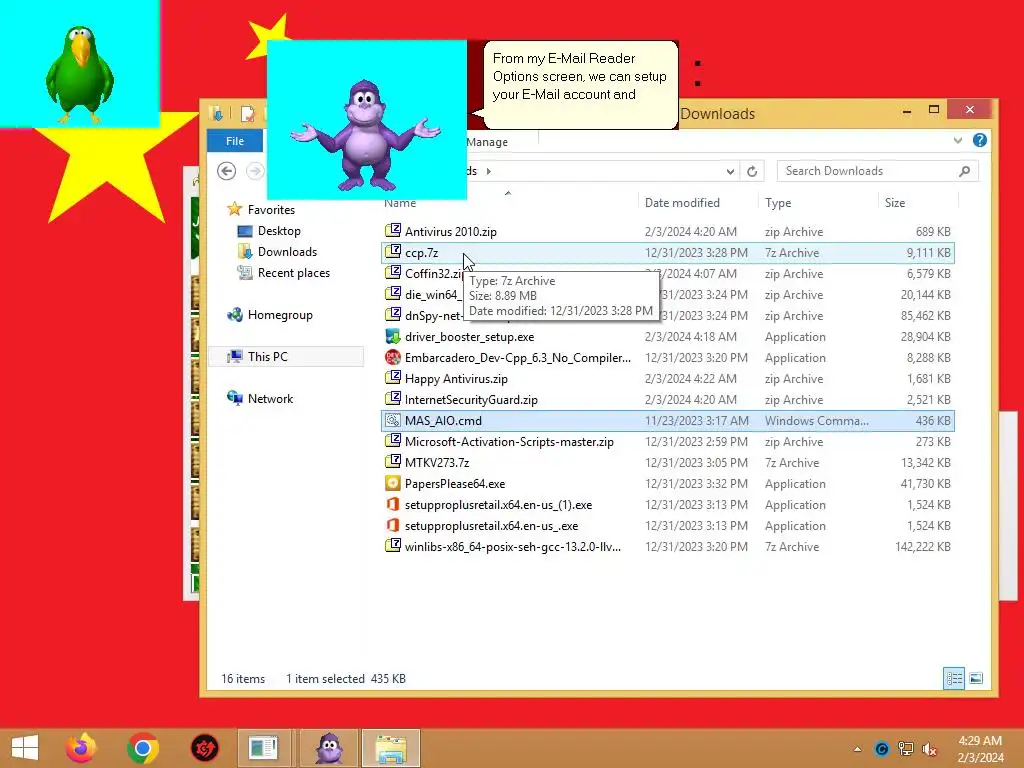The image size is (1024, 768).
Task: Open the Manage ribbon tab
Action: pyautogui.click(x=487, y=142)
